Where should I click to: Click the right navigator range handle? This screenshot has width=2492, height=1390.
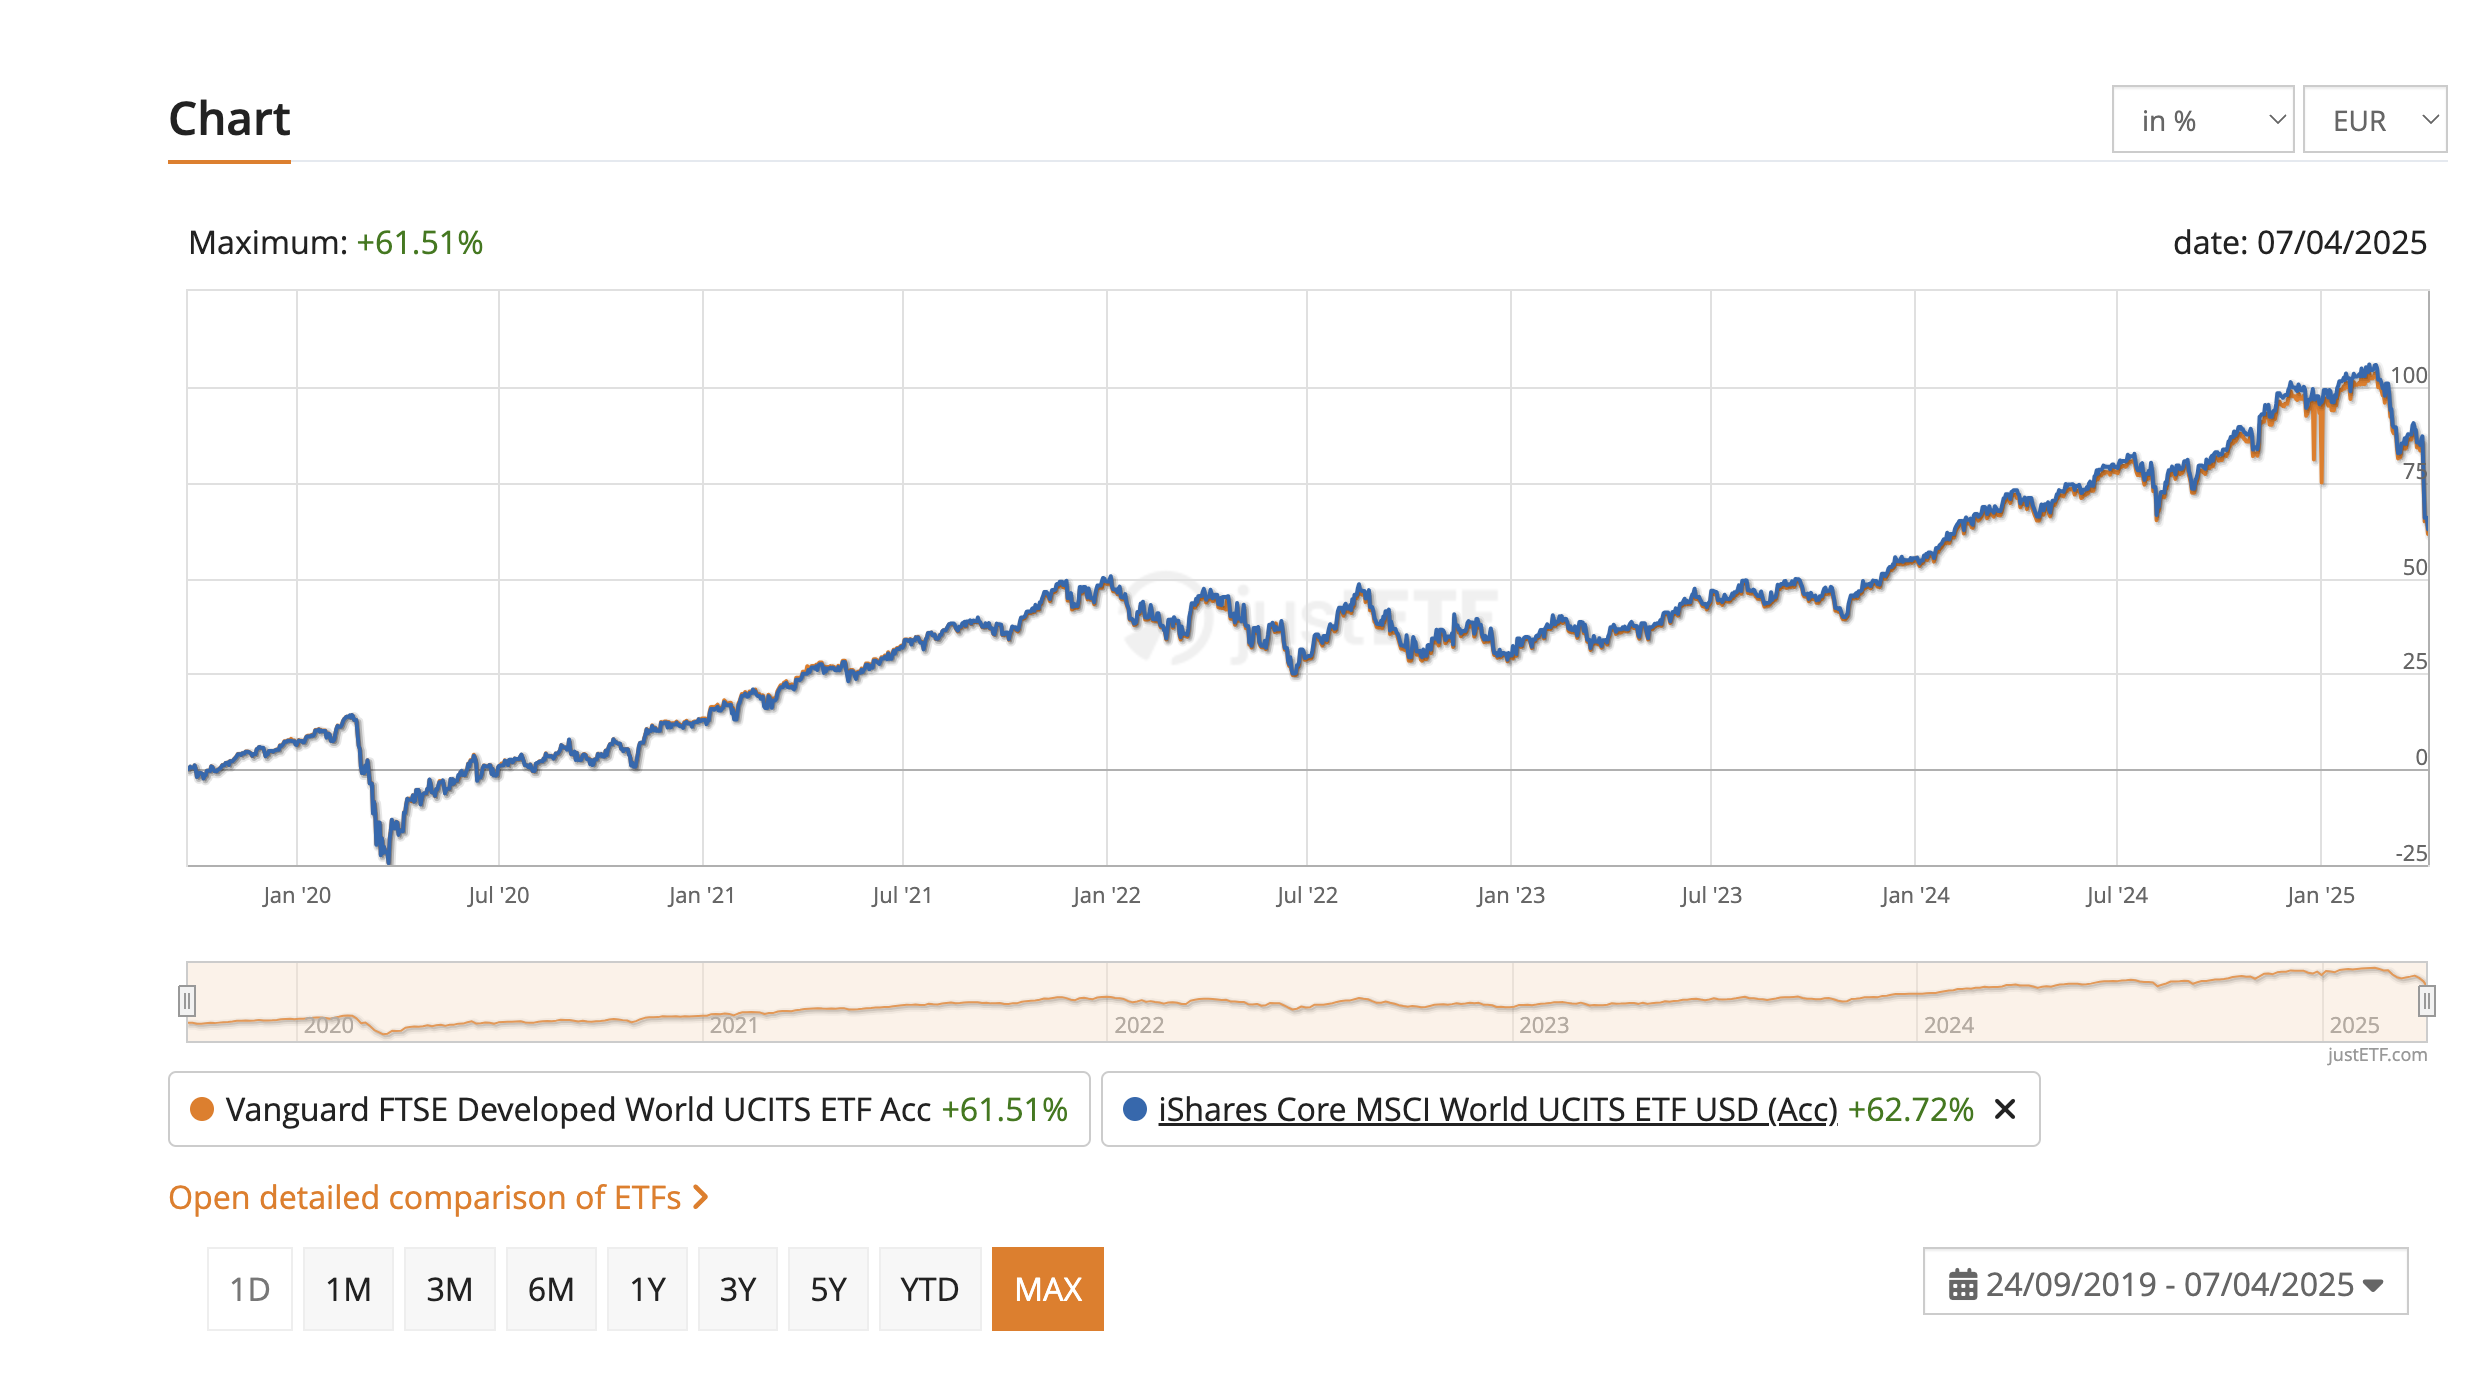tap(2426, 1000)
